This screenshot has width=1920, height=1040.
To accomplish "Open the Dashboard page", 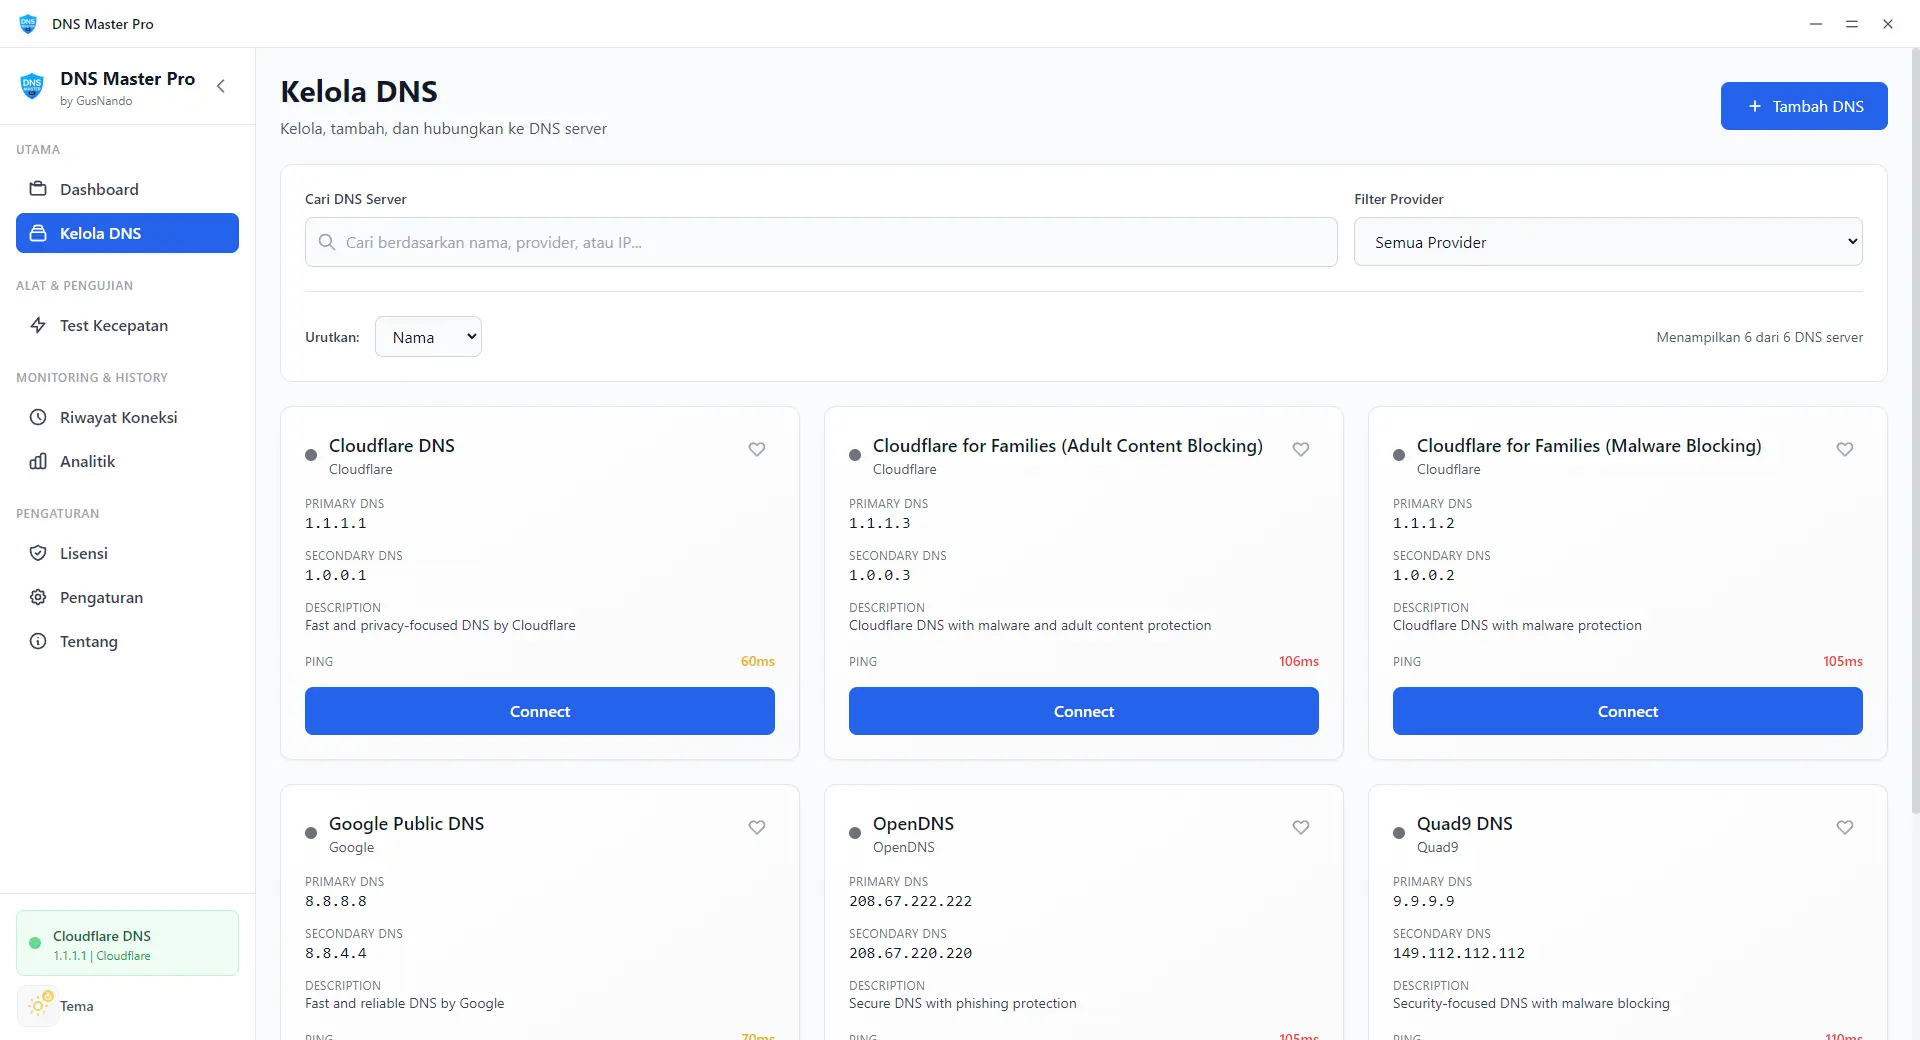I will pyautogui.click(x=127, y=189).
